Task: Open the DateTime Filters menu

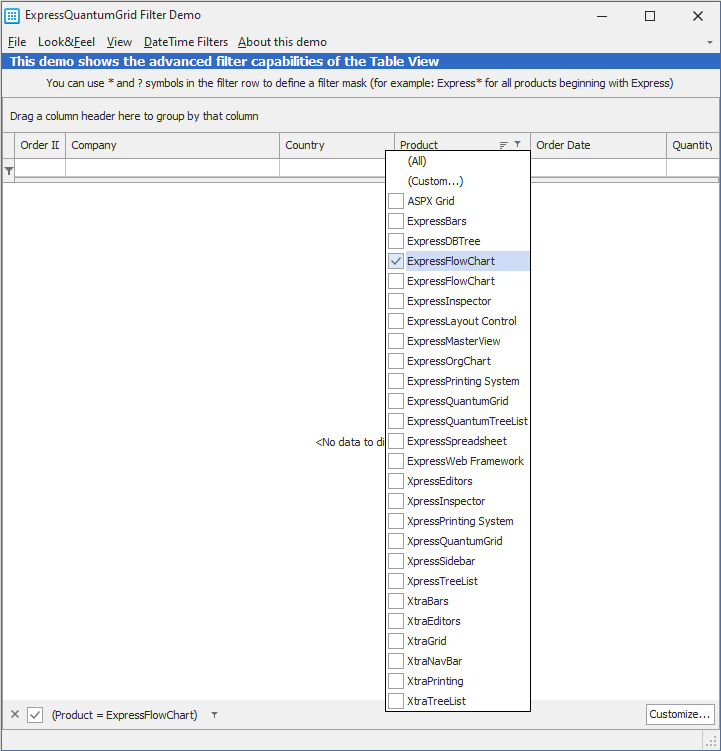Action: click(x=186, y=42)
